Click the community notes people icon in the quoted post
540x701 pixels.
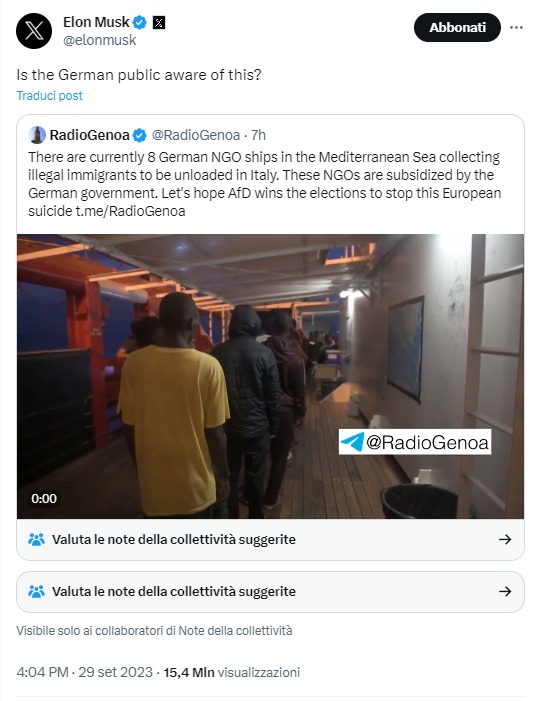pos(36,539)
